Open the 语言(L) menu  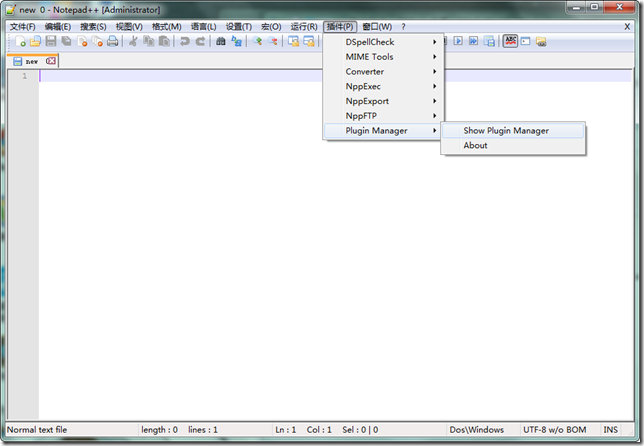(x=203, y=27)
